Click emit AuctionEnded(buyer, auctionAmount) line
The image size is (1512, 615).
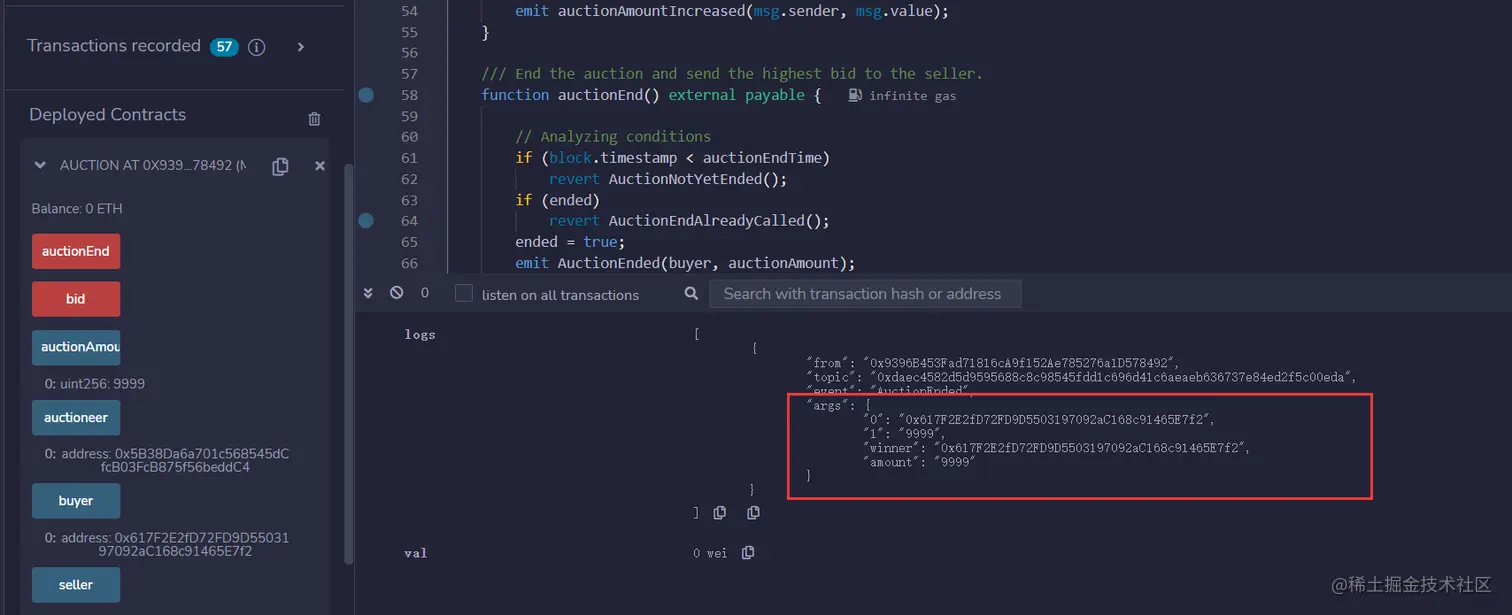pos(686,263)
